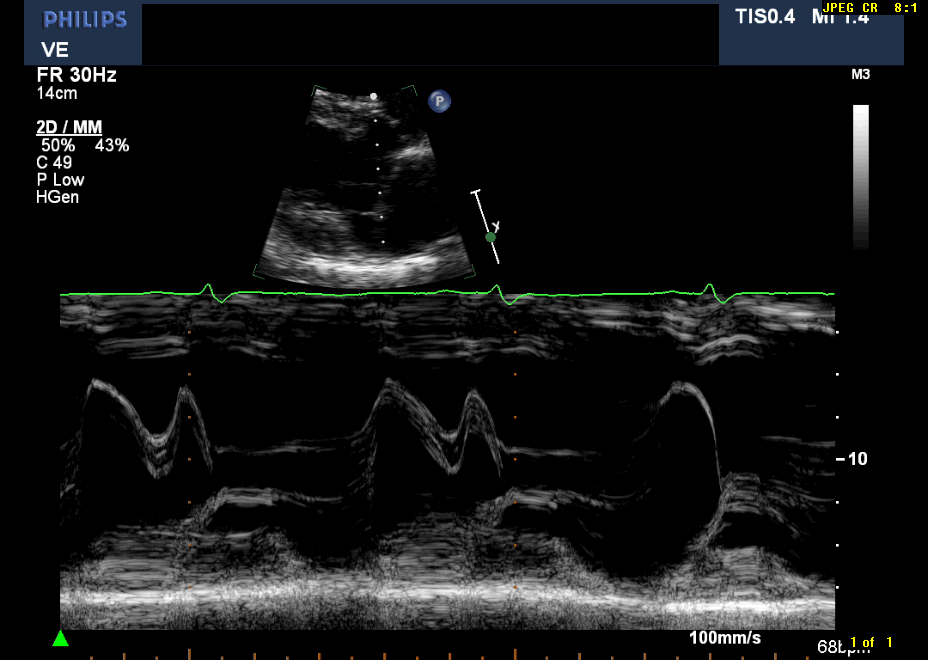Click the HGen harmonics setting
928x660 pixels.
57,197
